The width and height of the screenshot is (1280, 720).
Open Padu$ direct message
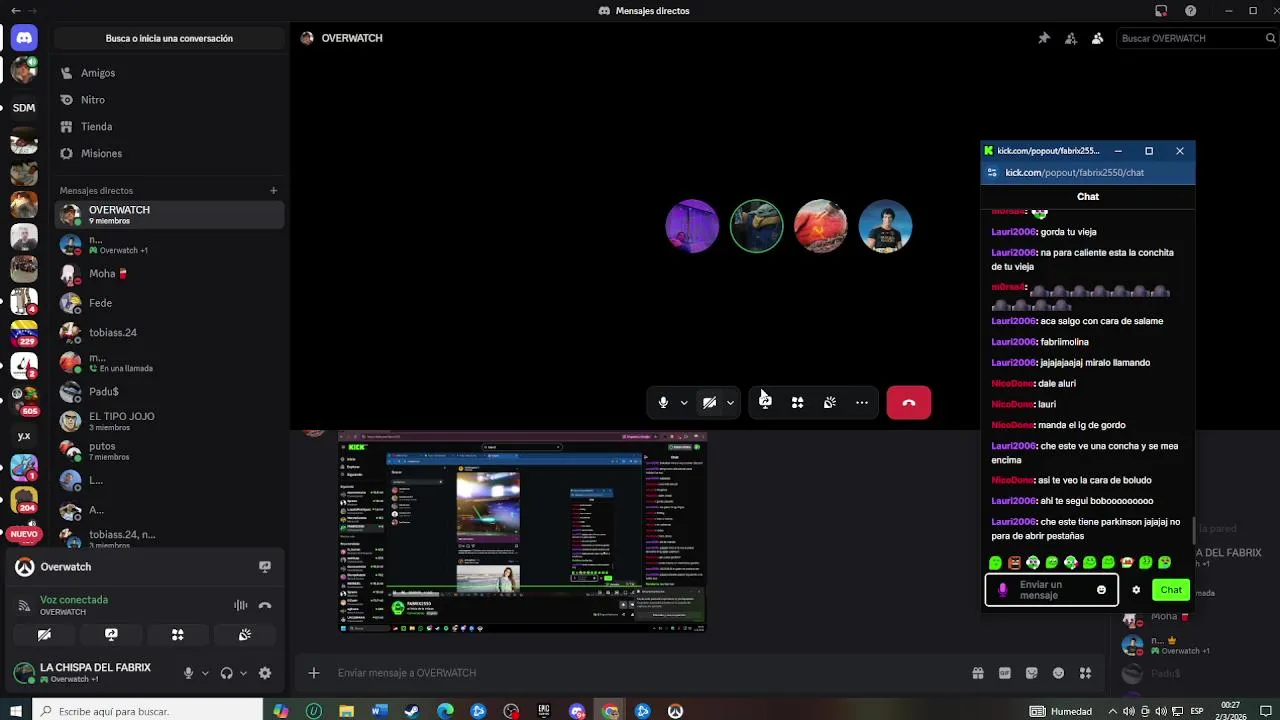point(169,391)
